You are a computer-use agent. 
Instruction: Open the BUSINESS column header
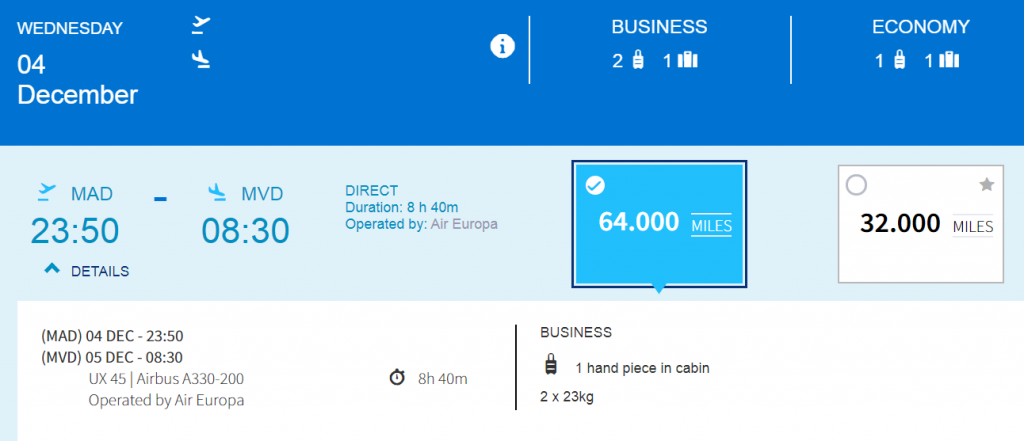[x=659, y=27]
